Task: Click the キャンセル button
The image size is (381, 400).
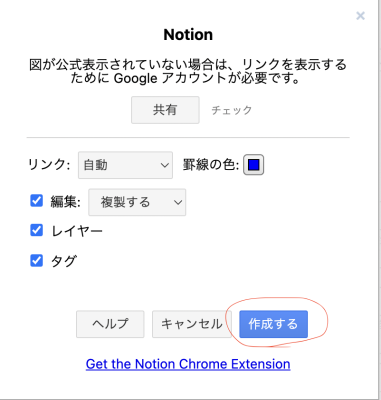Action: pyautogui.click(x=192, y=324)
